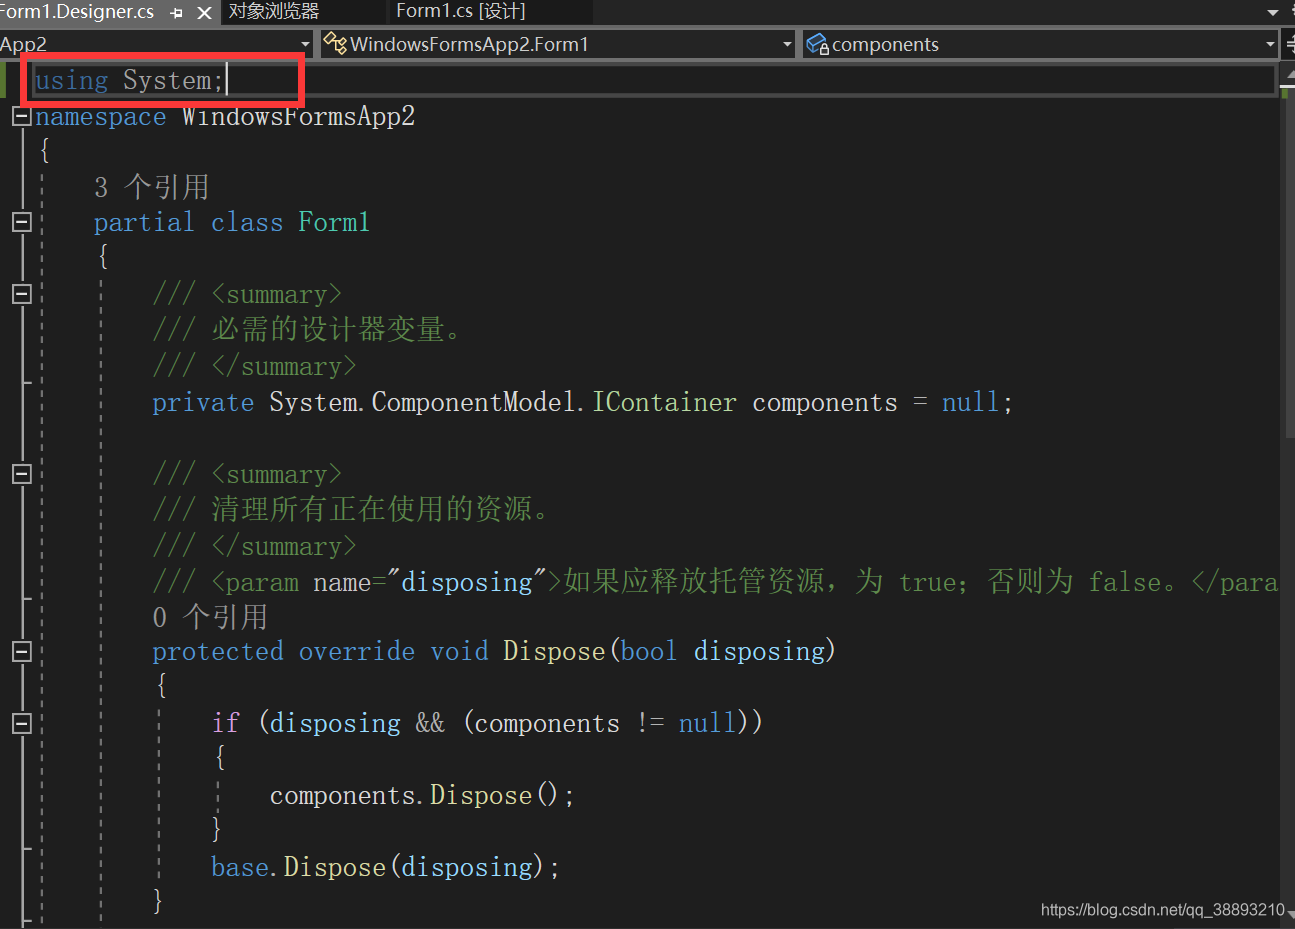Image resolution: width=1295 pixels, height=929 pixels.
Task: Place cursor on the using System line
Action: (128, 80)
